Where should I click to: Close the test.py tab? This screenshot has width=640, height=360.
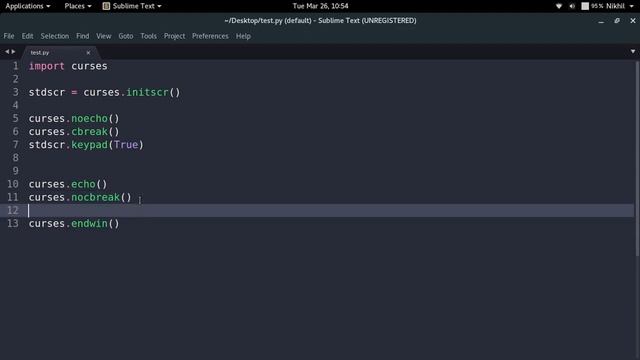[88, 53]
